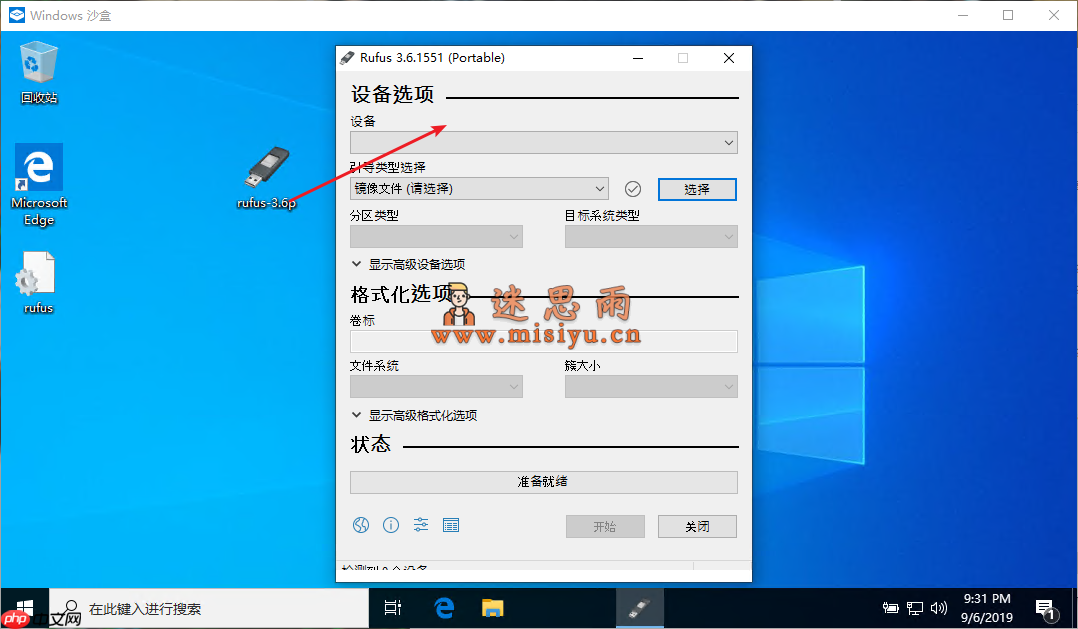Click inside the 卷标 volume label field
The width and height of the screenshot is (1078, 629).
coord(543,341)
